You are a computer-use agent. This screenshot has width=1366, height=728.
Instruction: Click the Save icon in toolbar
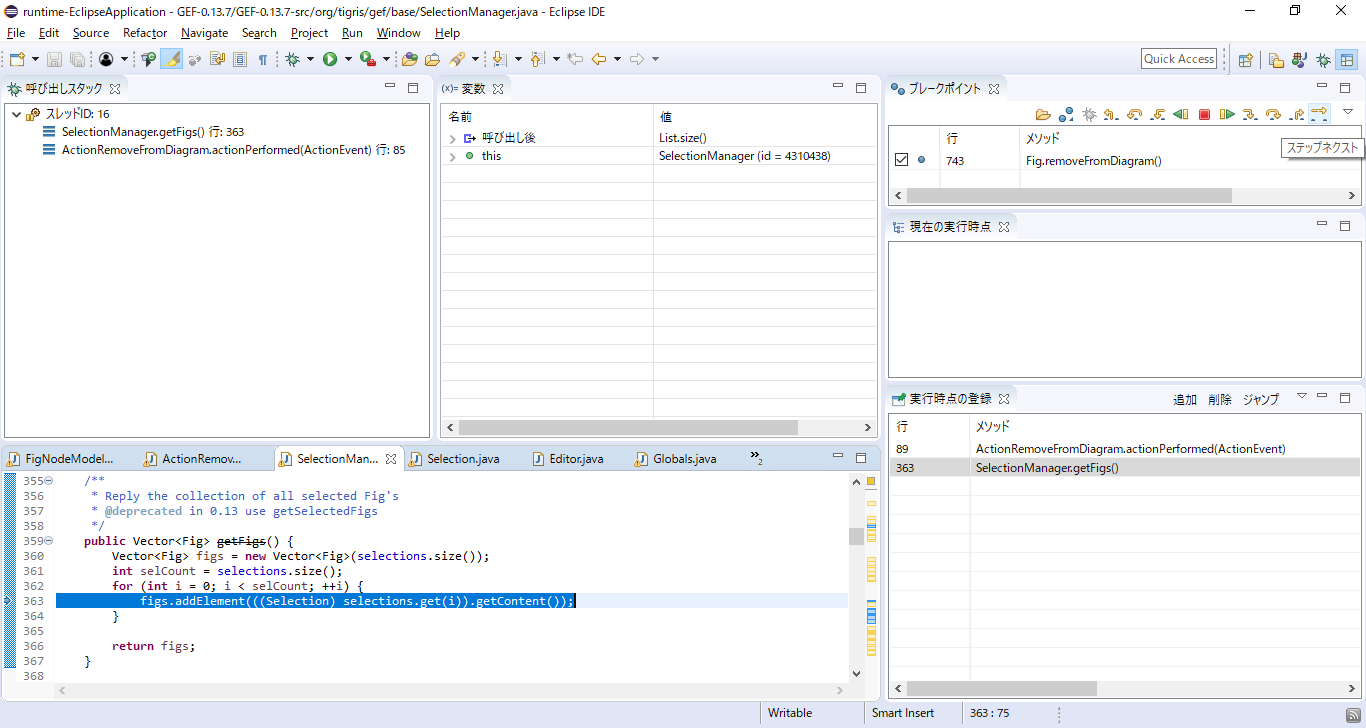(54, 59)
